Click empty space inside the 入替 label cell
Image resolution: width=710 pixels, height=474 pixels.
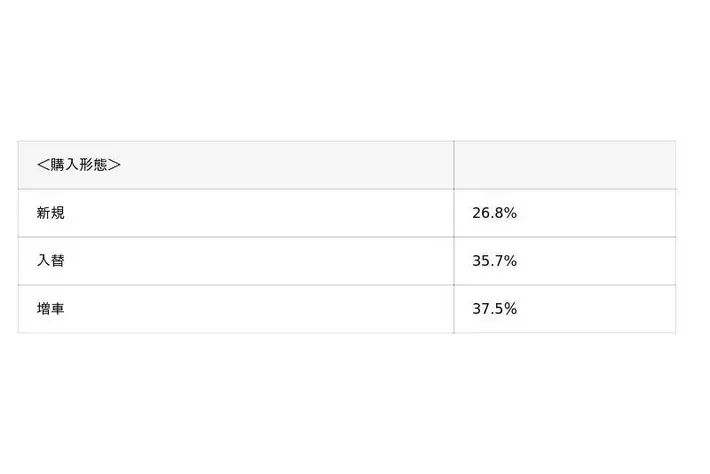click(258, 261)
